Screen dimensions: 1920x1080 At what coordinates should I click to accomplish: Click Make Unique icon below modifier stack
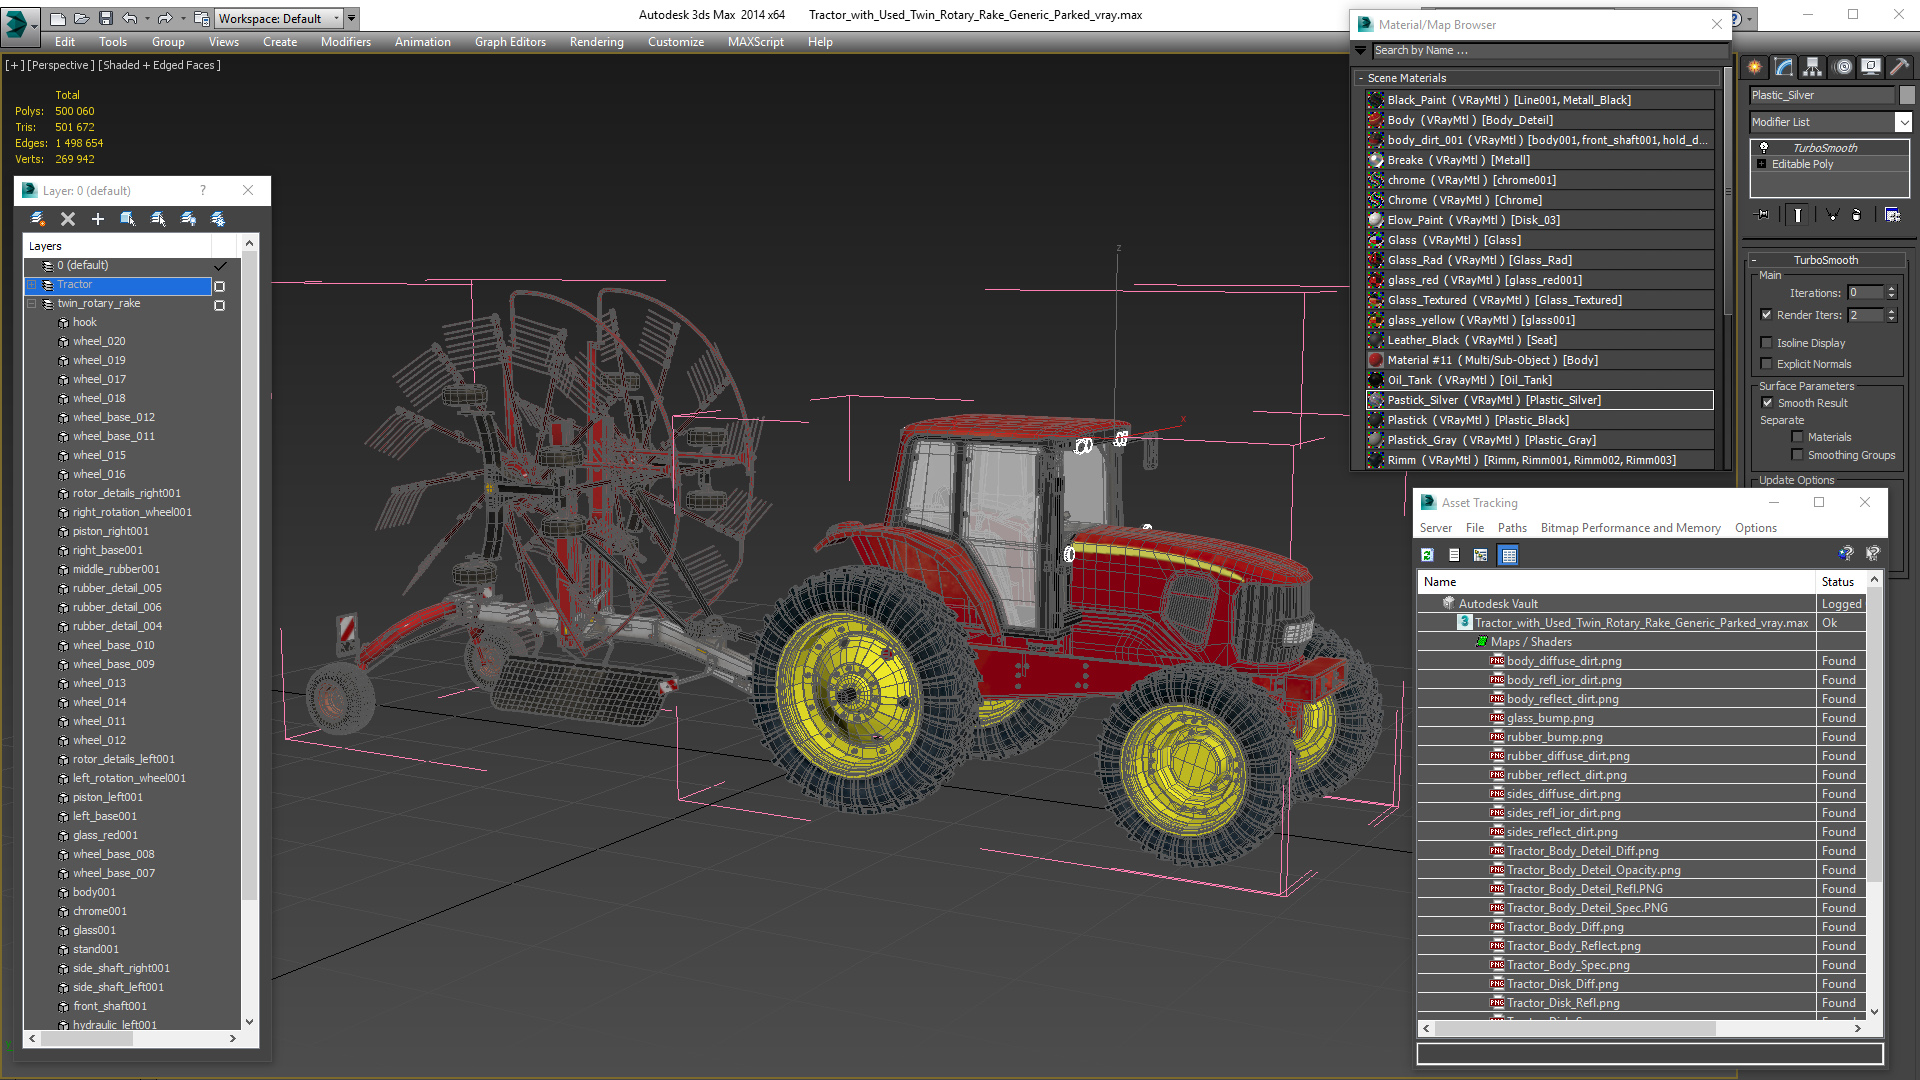(1832, 214)
